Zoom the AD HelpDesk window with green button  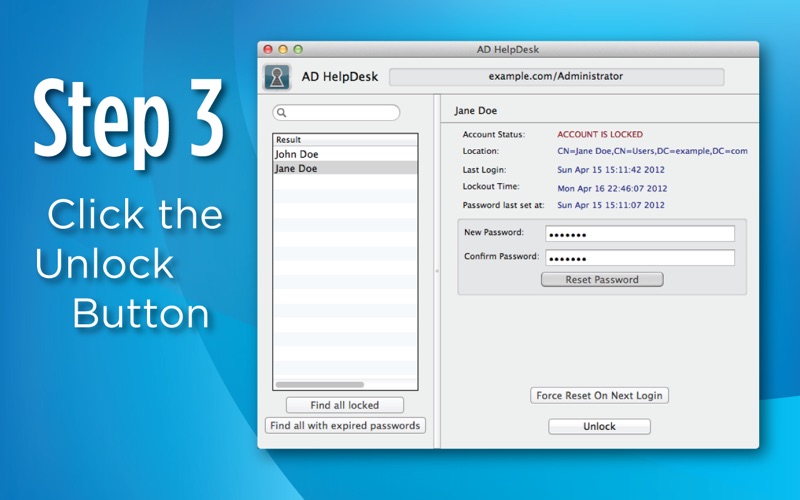(298, 49)
